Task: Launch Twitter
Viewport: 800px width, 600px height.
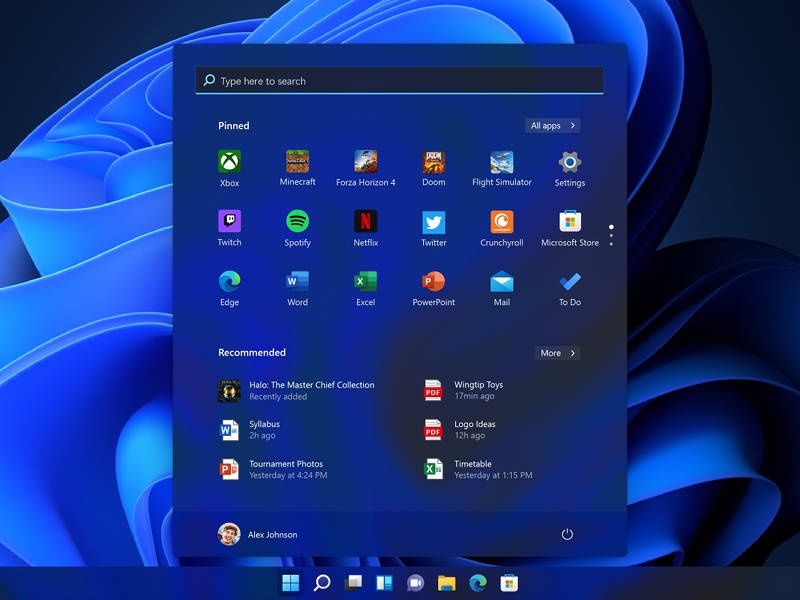Action: pyautogui.click(x=434, y=228)
